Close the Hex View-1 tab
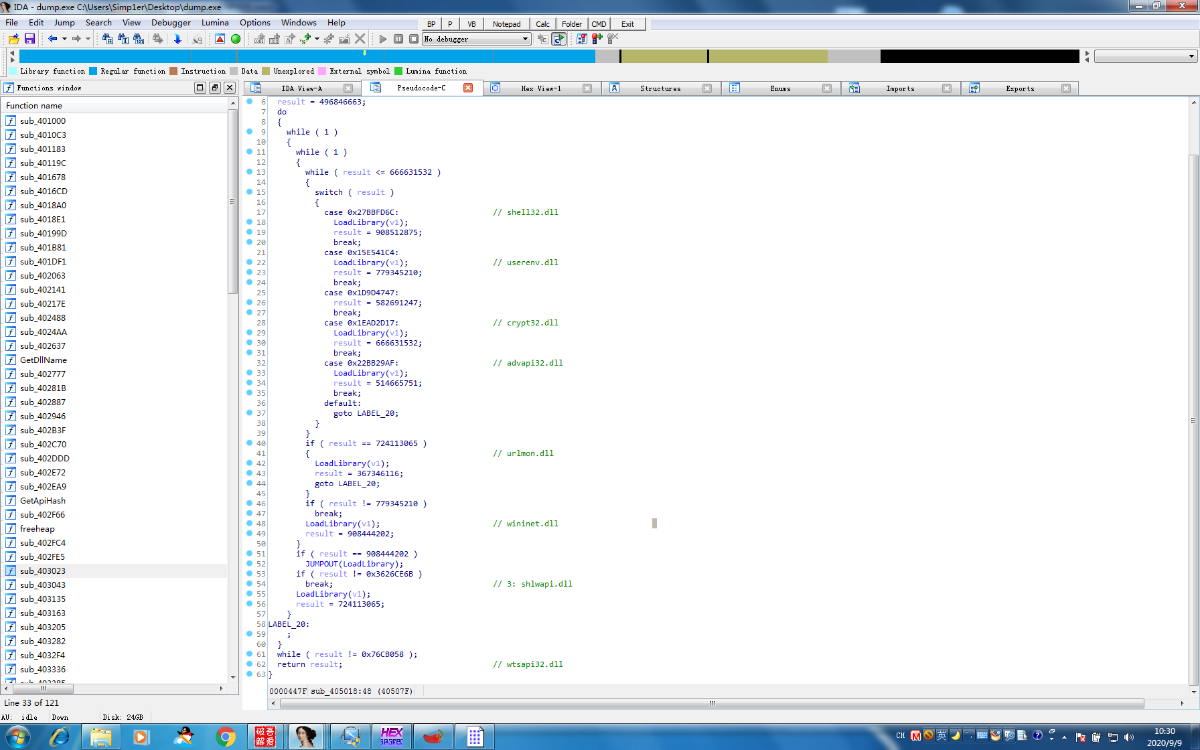This screenshot has width=1200, height=750. point(586,88)
